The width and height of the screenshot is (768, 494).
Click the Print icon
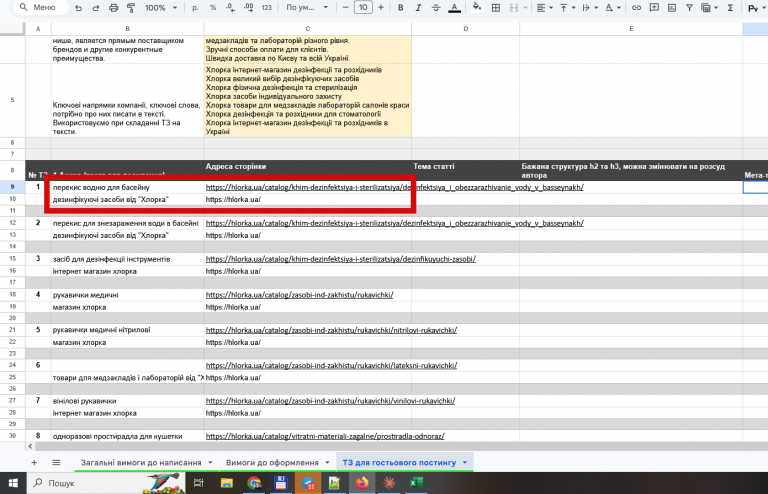click(x=114, y=8)
